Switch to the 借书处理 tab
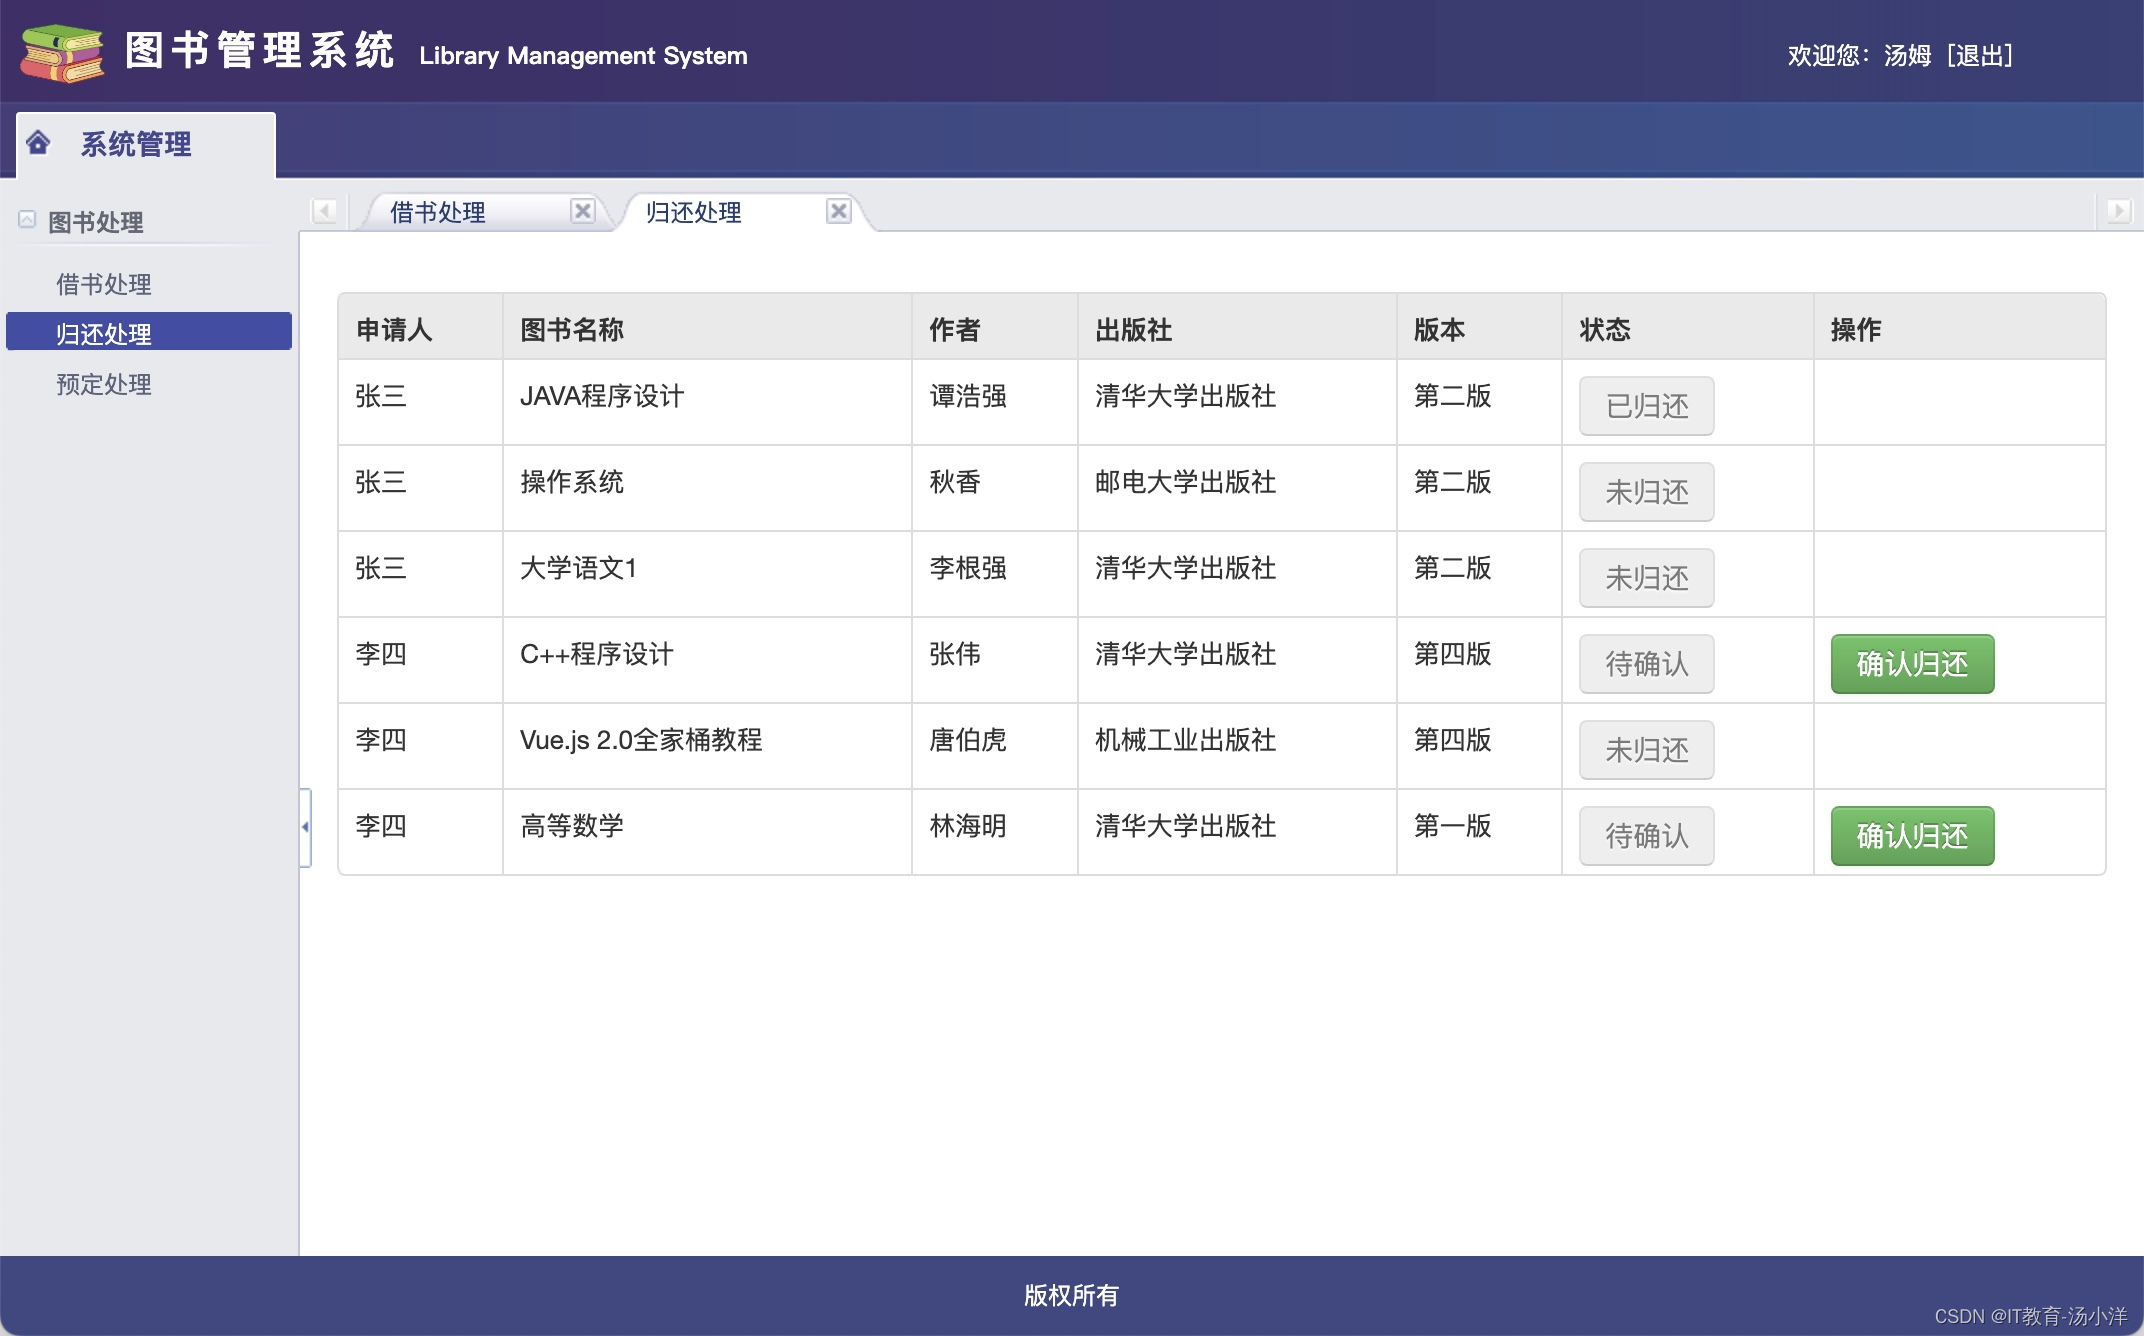The width and height of the screenshot is (2144, 1336). click(x=438, y=212)
